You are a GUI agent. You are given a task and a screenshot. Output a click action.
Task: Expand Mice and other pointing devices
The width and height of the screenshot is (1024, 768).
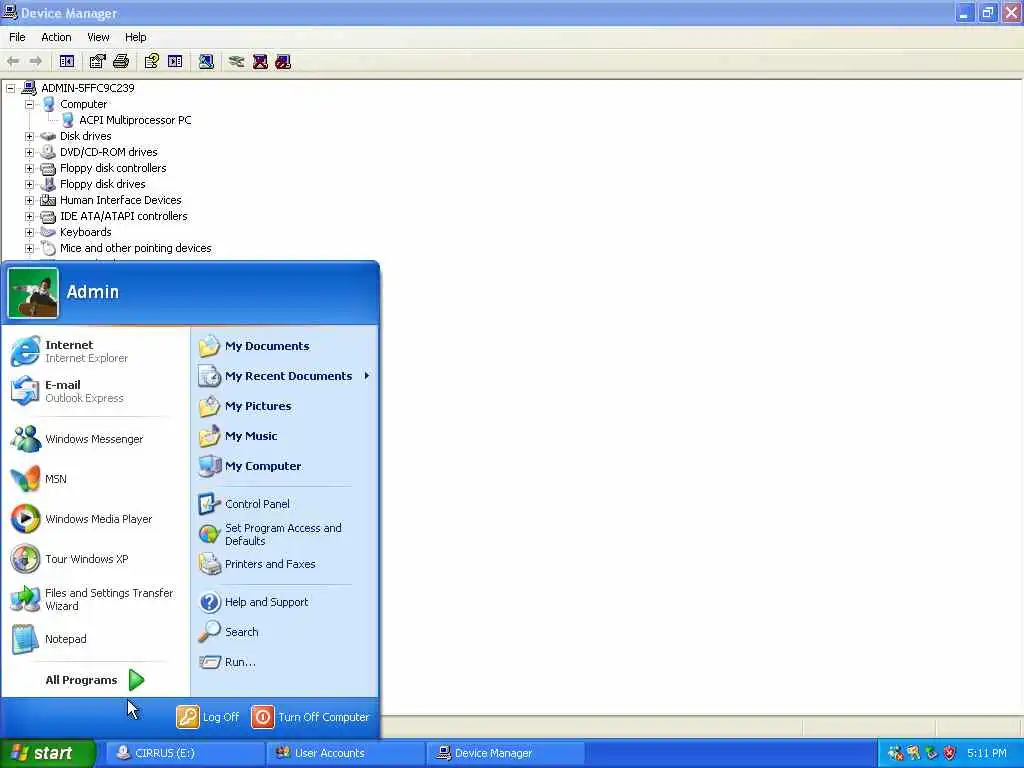[29, 248]
